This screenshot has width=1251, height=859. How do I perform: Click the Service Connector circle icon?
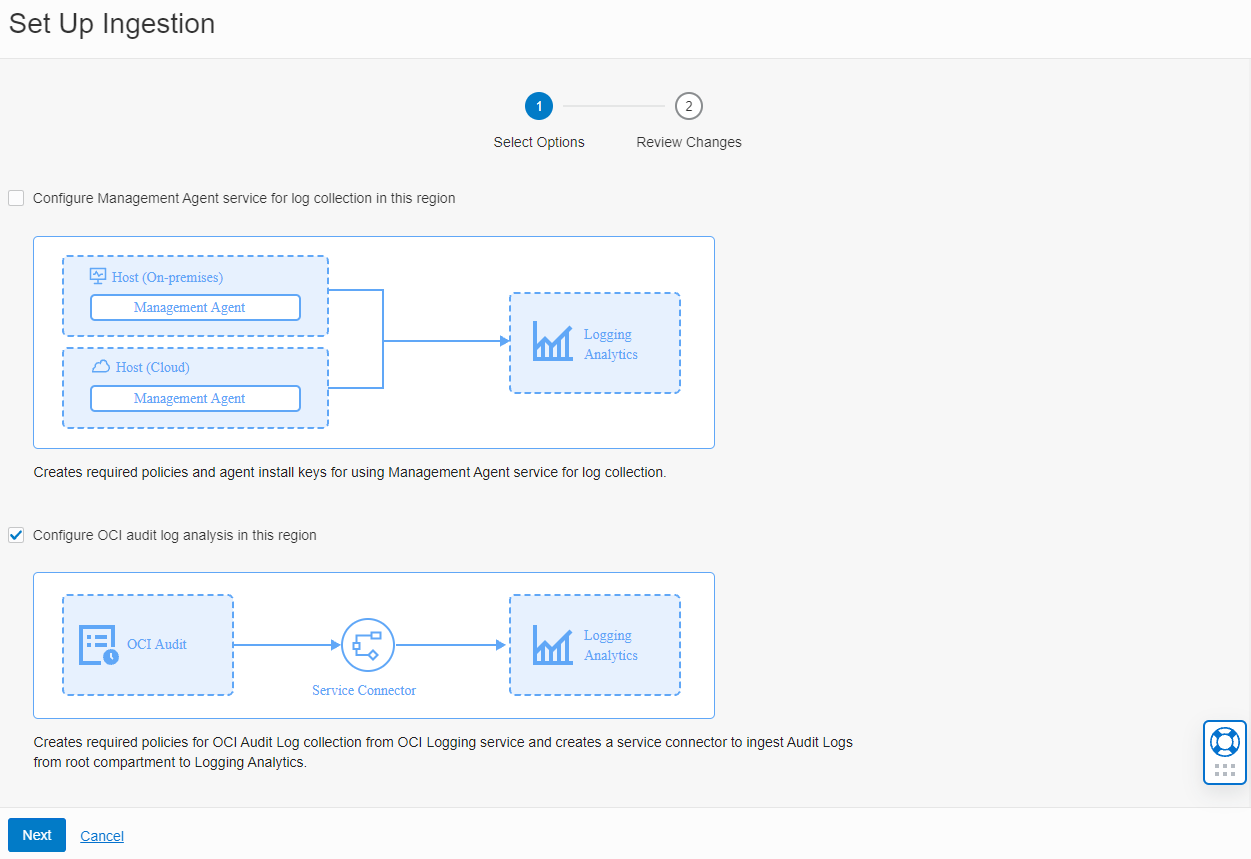[368, 645]
